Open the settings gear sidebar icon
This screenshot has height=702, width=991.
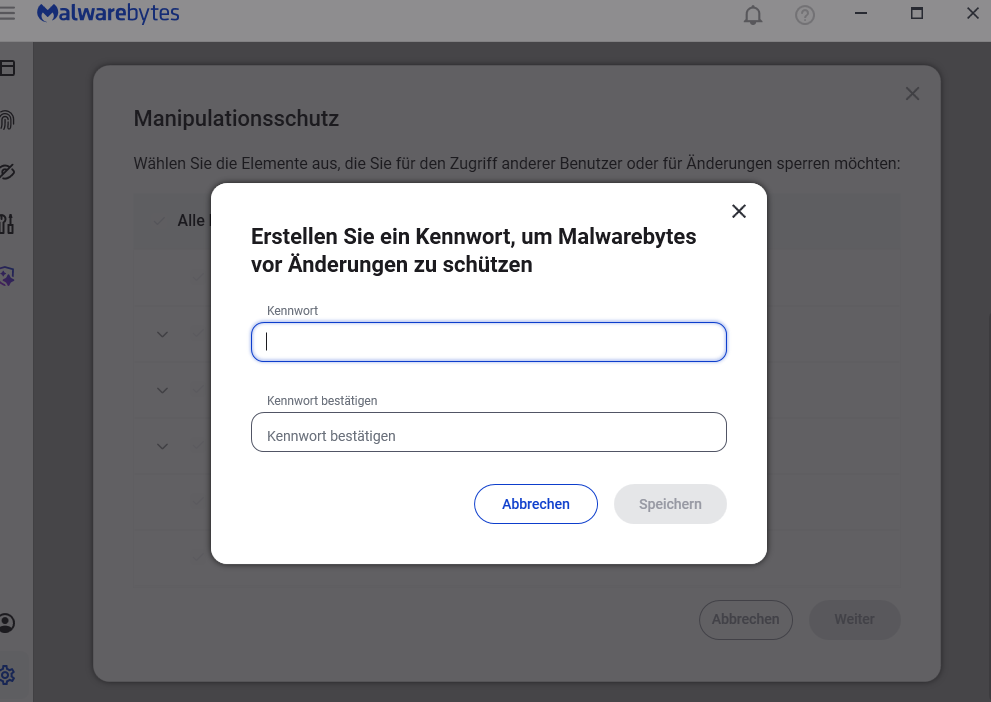(x=7, y=675)
